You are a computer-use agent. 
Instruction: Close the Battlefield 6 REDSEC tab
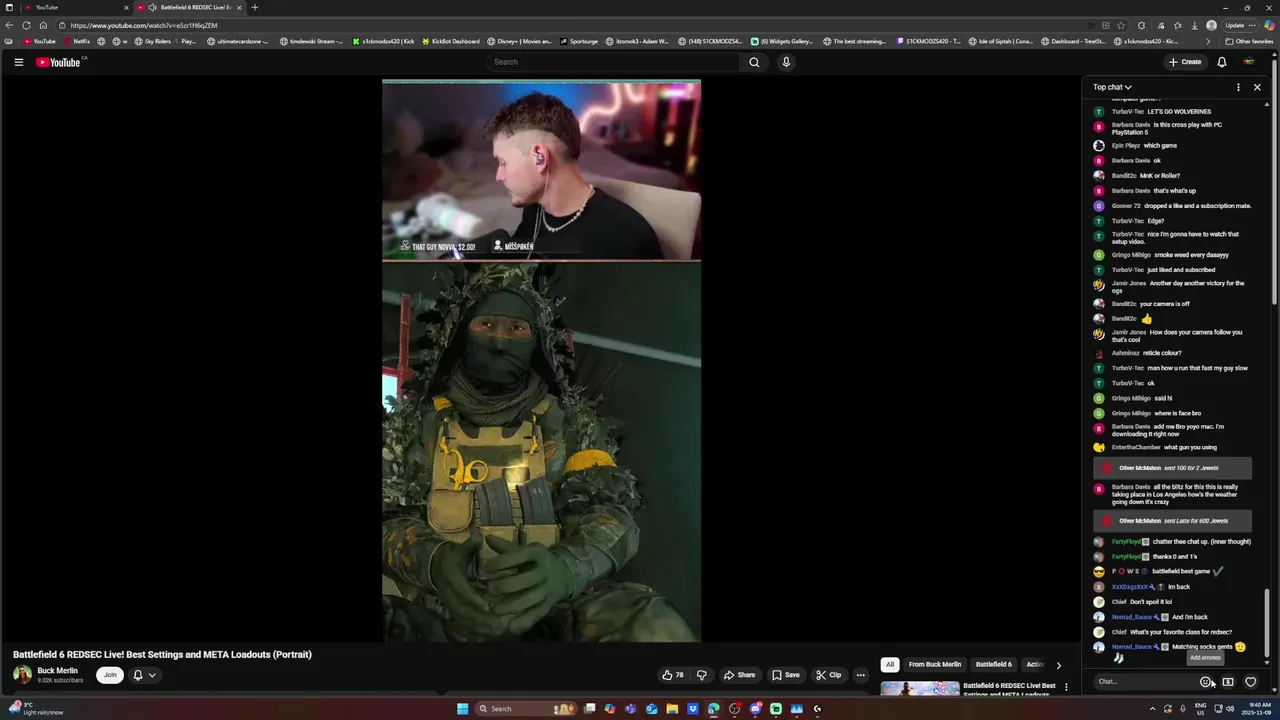[x=239, y=7]
